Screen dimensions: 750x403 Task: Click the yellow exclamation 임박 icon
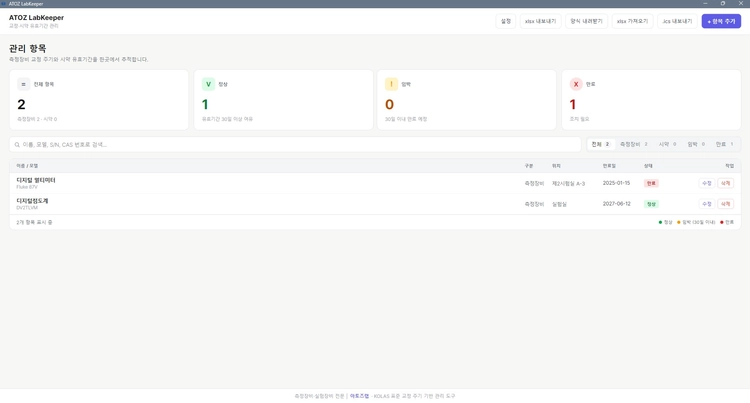click(391, 84)
